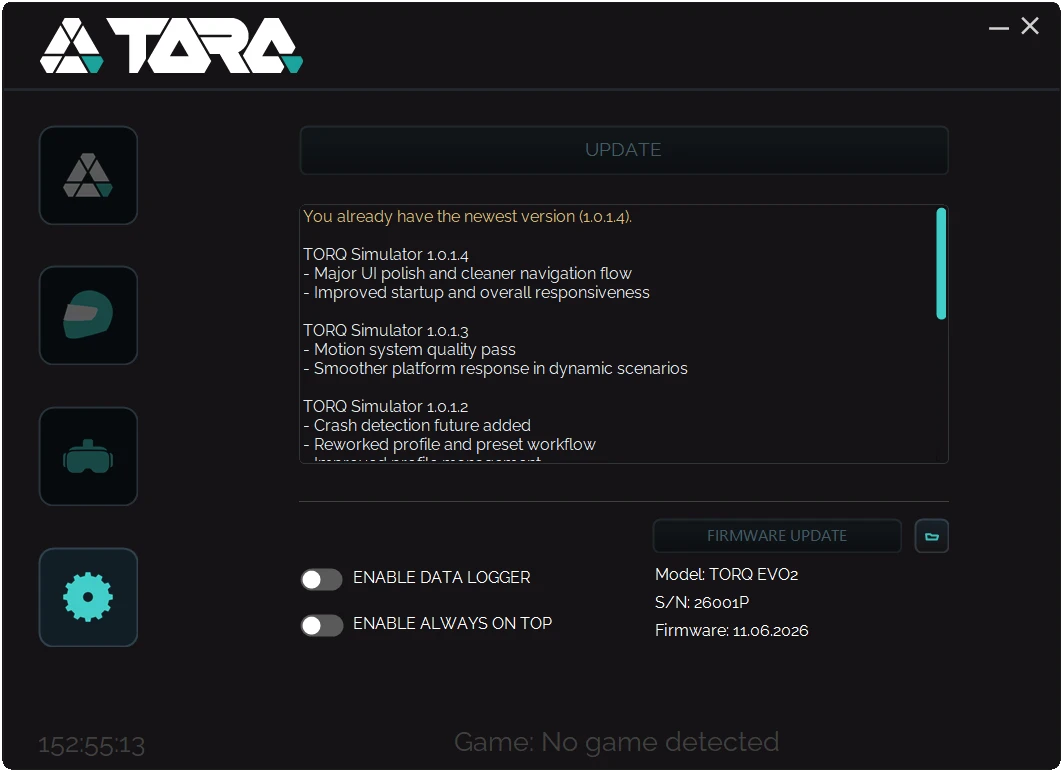Minimize the TORQ window
Image resolution: width=1063 pixels, height=772 pixels.
(999, 28)
